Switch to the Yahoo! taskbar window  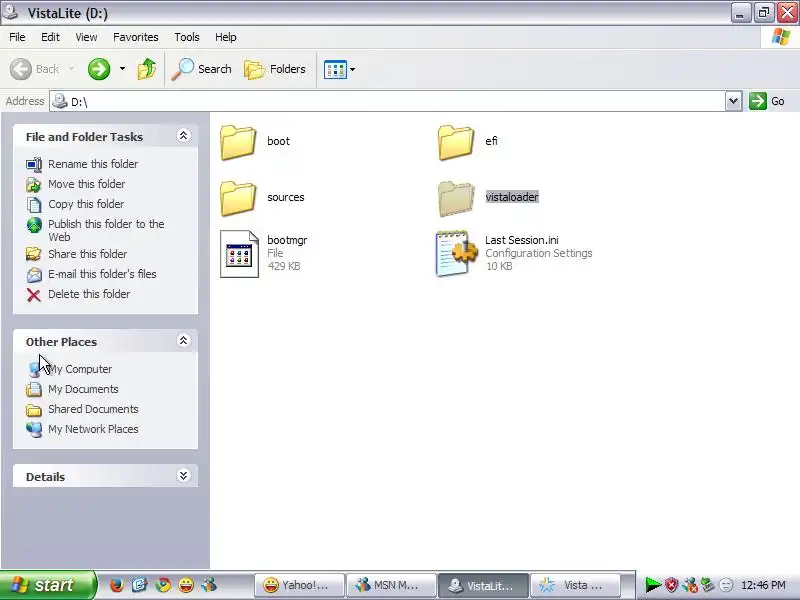pos(299,585)
